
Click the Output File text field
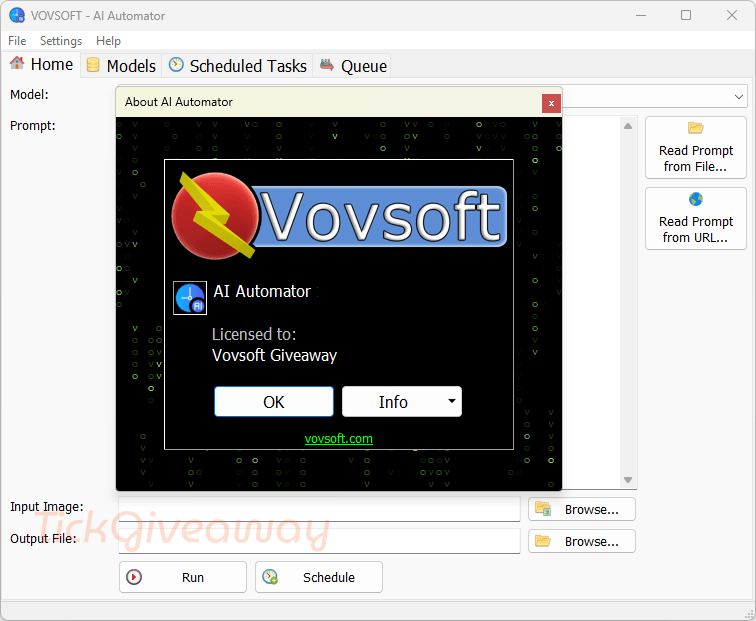click(319, 541)
